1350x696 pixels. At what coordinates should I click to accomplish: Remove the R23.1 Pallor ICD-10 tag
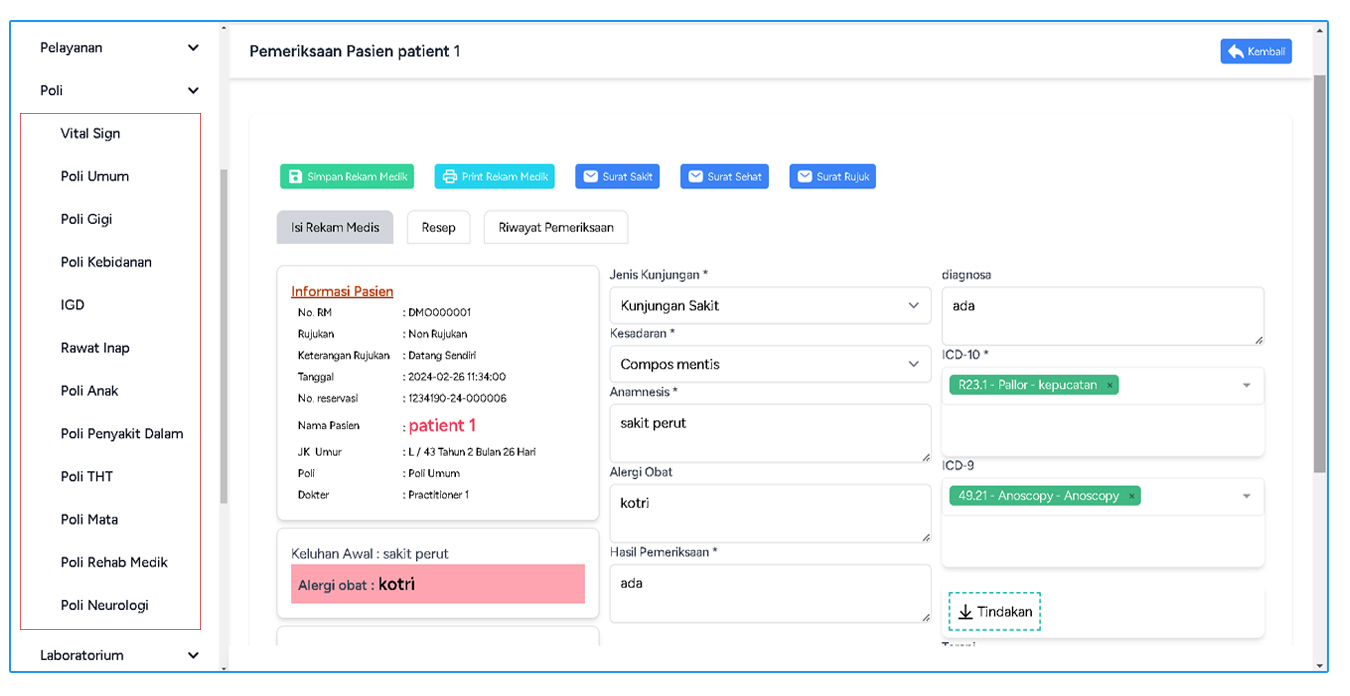1109,385
